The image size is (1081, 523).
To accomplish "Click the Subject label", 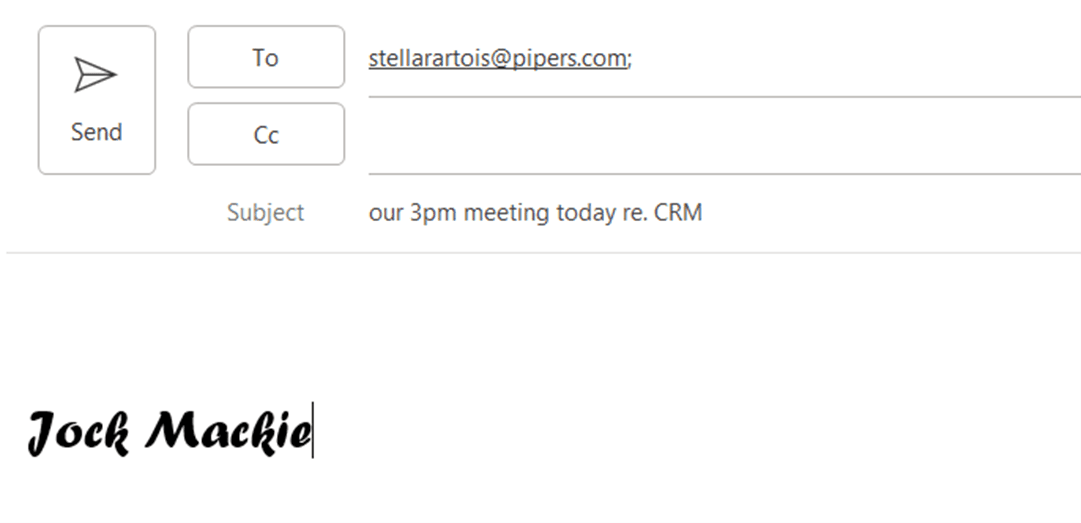I will [x=265, y=213].
